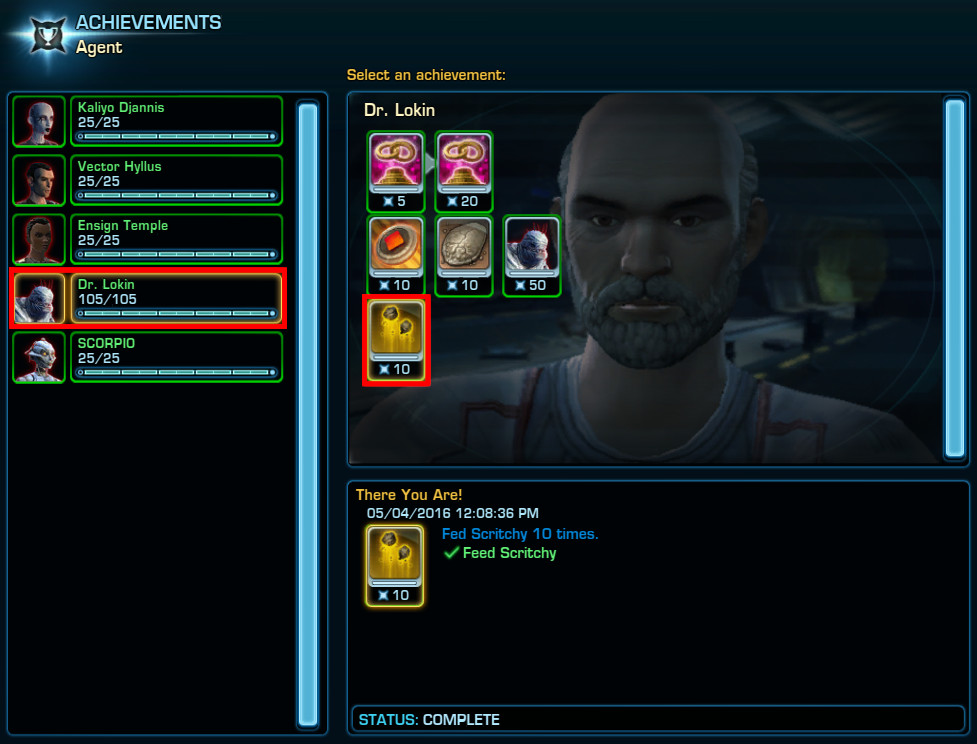Select the stone egg achievement icon
Screen dimensions: 977x744
(x=464, y=255)
